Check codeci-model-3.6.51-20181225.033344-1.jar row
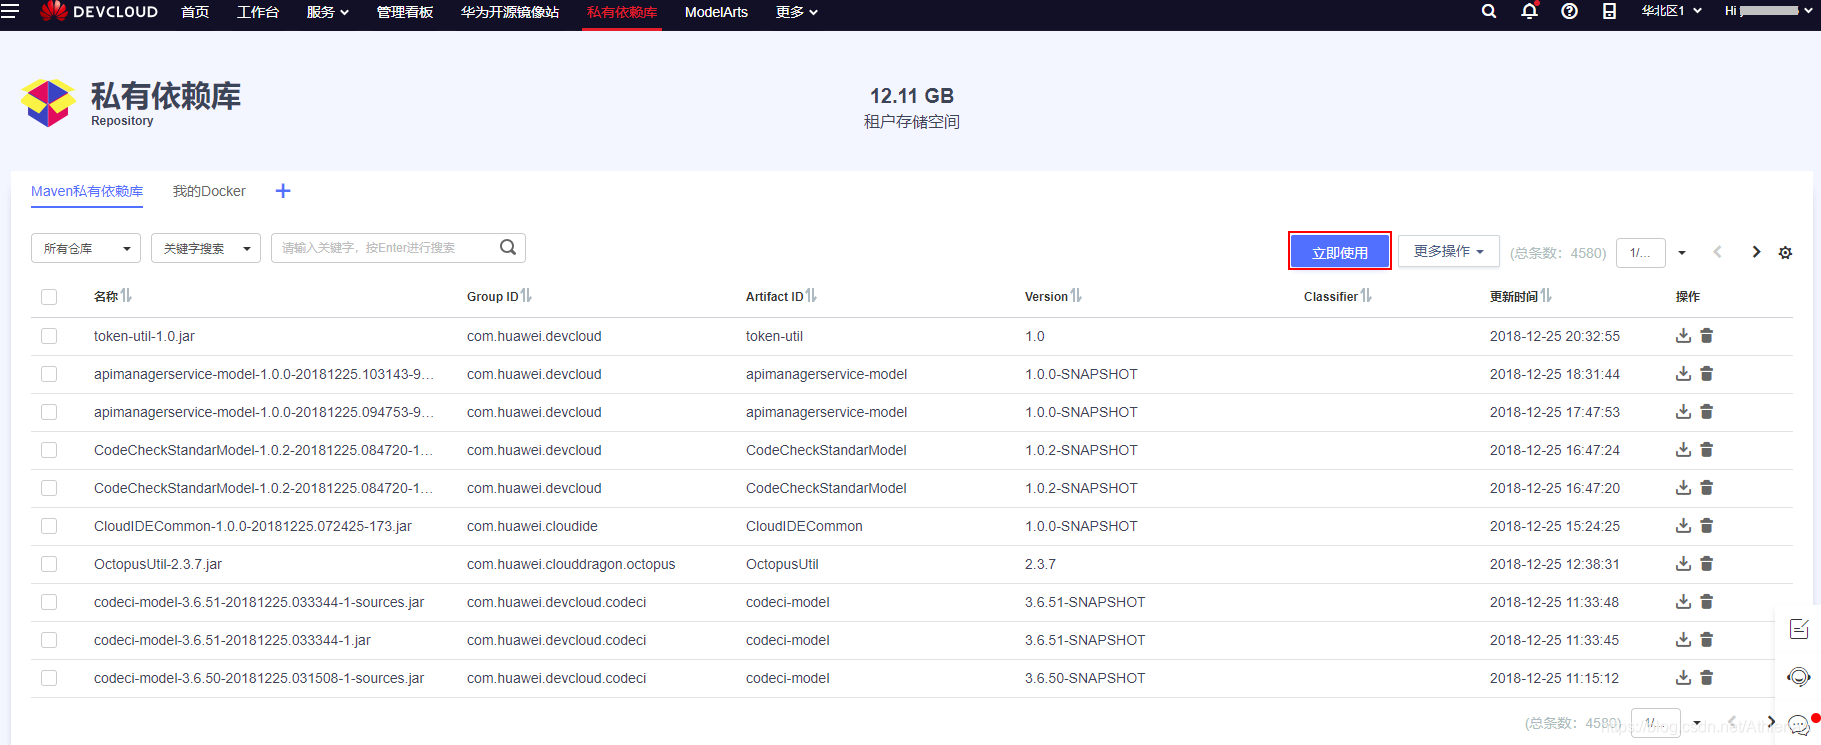 (49, 640)
